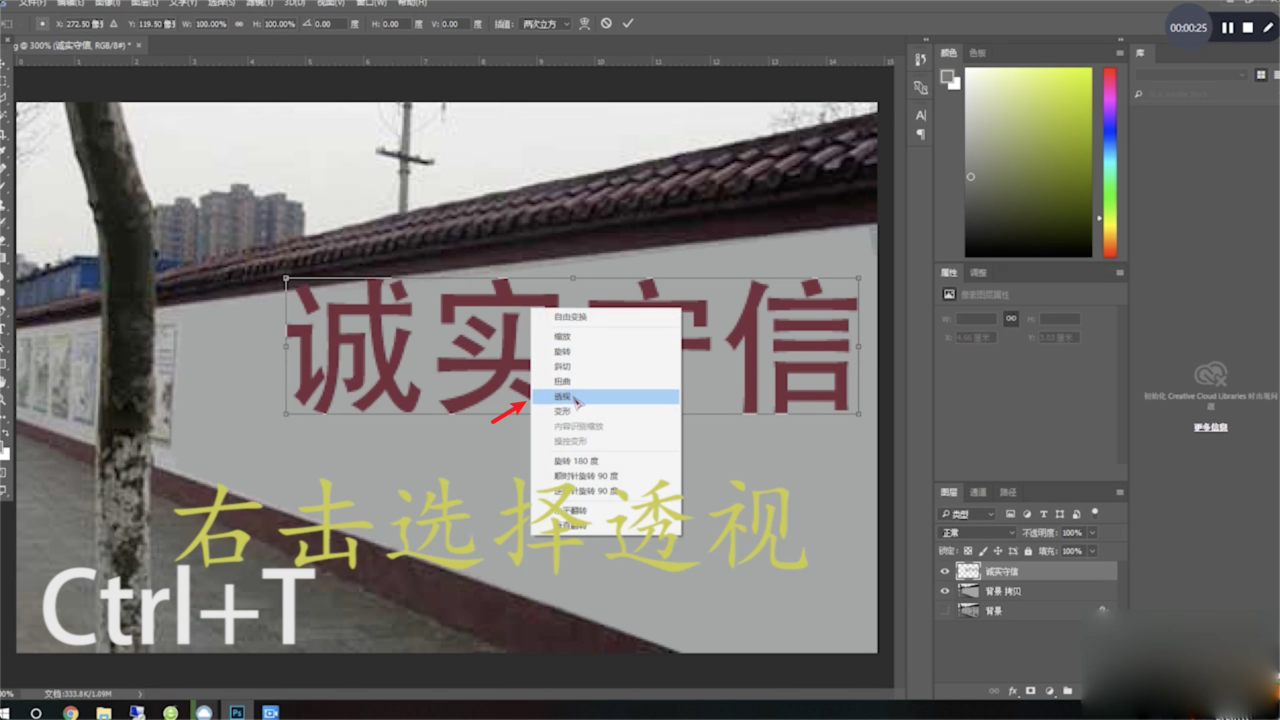This screenshot has width=1280, height=720.
Task: Filter layers by smart object icon
Action: [1076, 514]
